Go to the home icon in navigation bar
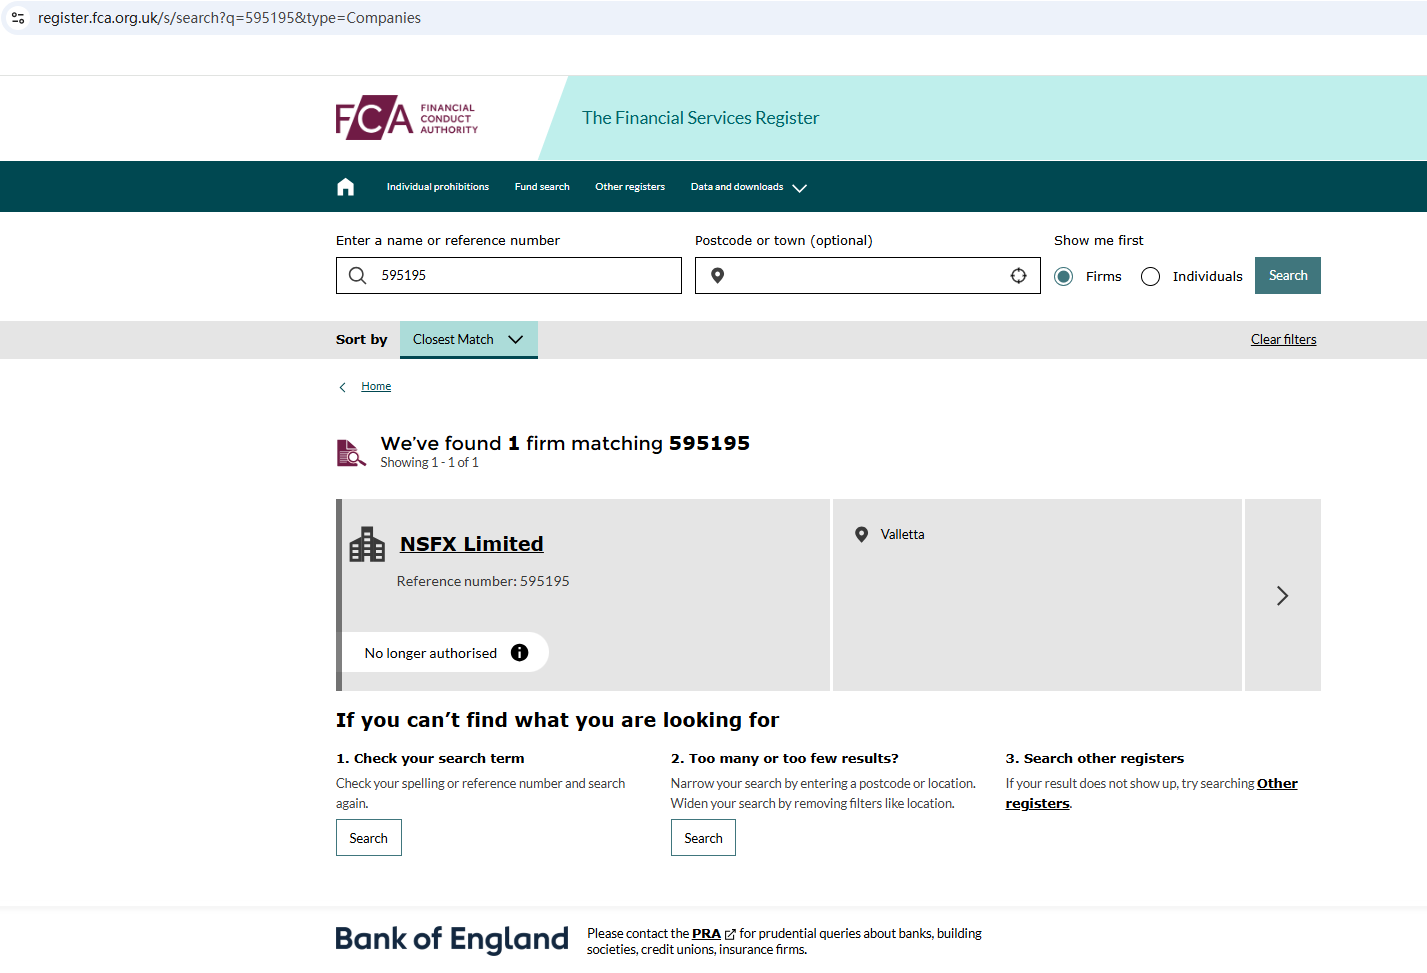This screenshot has height=973, width=1427. pos(346,187)
